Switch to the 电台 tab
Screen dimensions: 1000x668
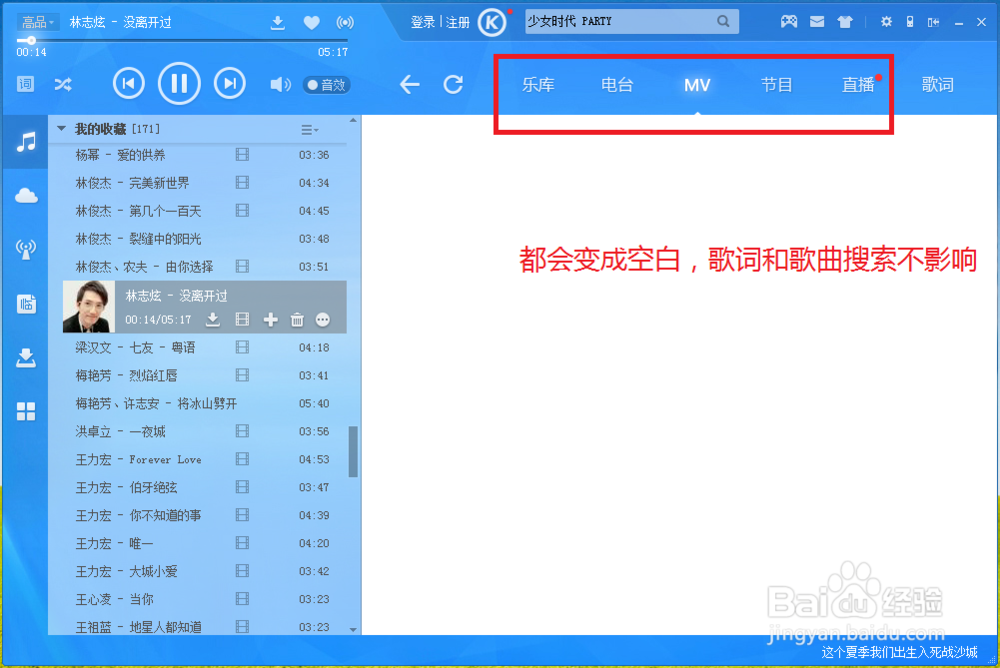(617, 85)
